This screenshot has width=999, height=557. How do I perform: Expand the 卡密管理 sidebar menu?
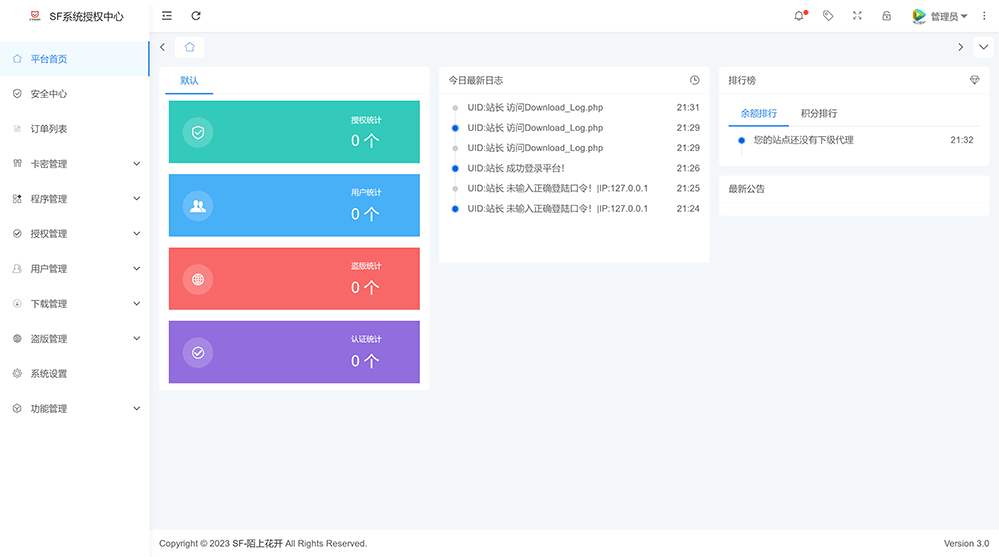[75, 164]
